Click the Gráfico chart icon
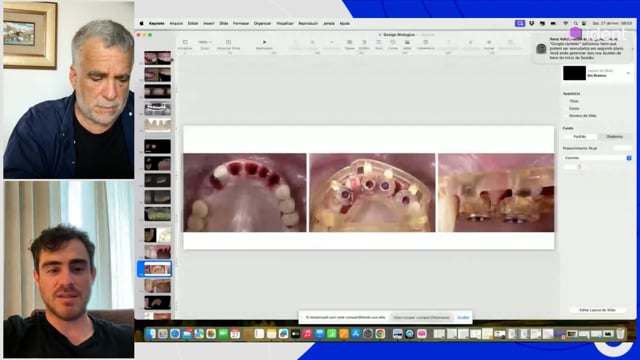This screenshot has height=360, width=640. 364,42
